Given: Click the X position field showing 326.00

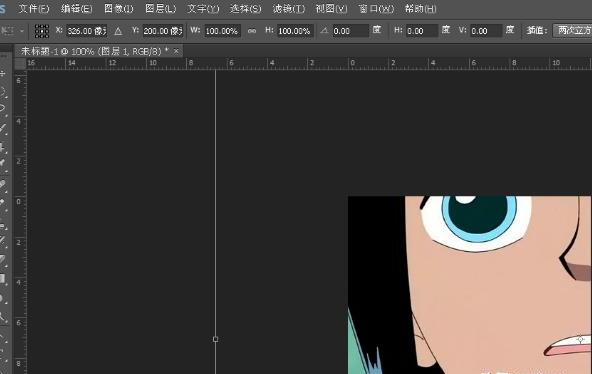Looking at the screenshot, I should 86,31.
